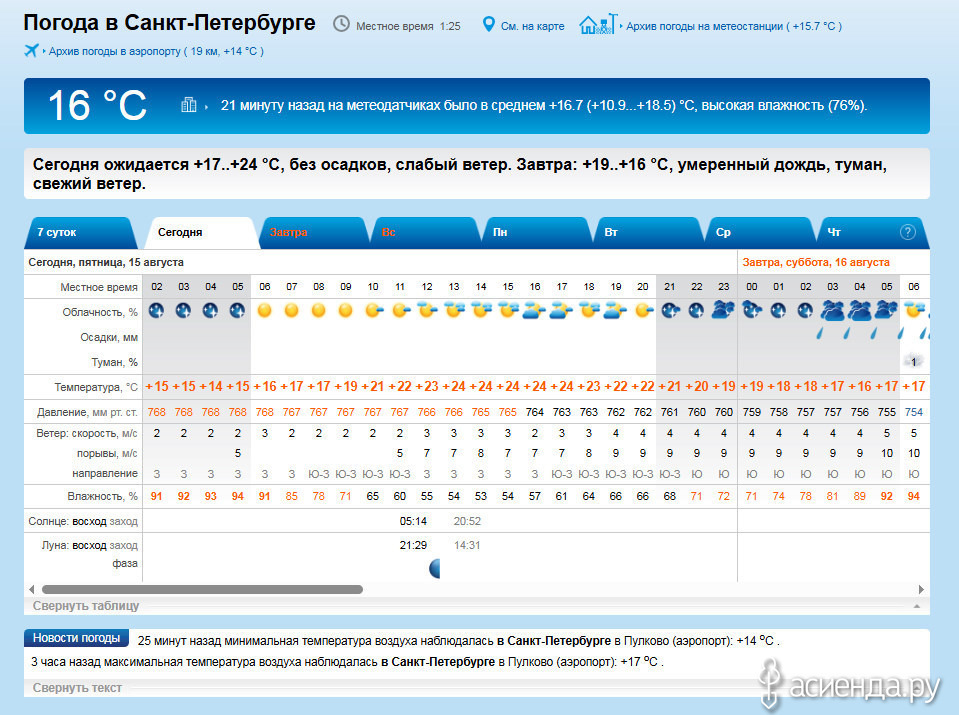Viewport: 959px width, 715px height.
Task: Switch to the Чт tab
Action: [872, 232]
